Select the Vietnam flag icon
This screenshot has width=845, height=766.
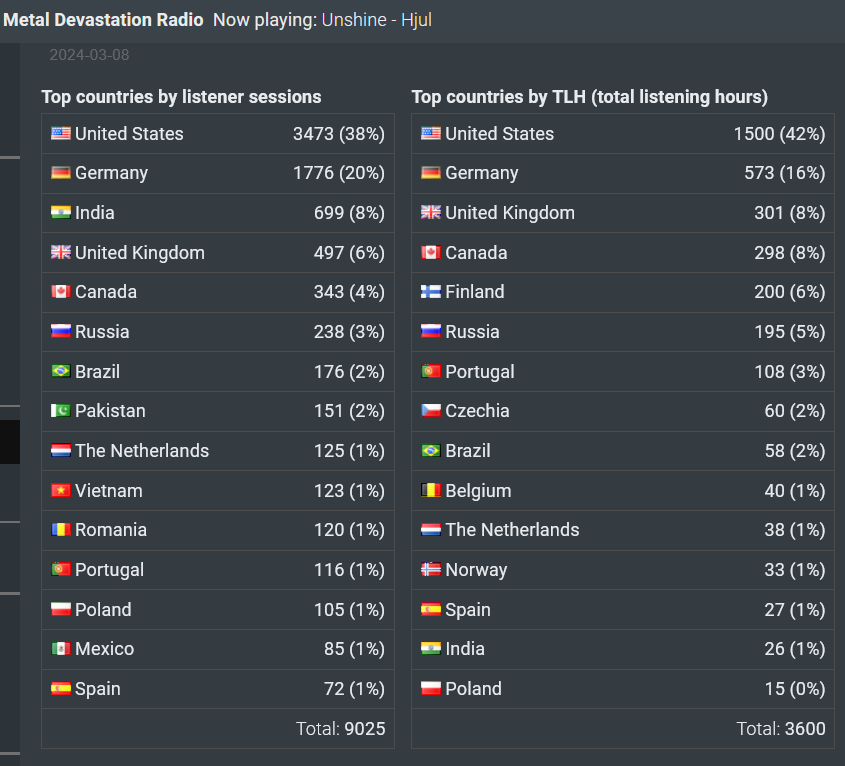pyautogui.click(x=61, y=491)
